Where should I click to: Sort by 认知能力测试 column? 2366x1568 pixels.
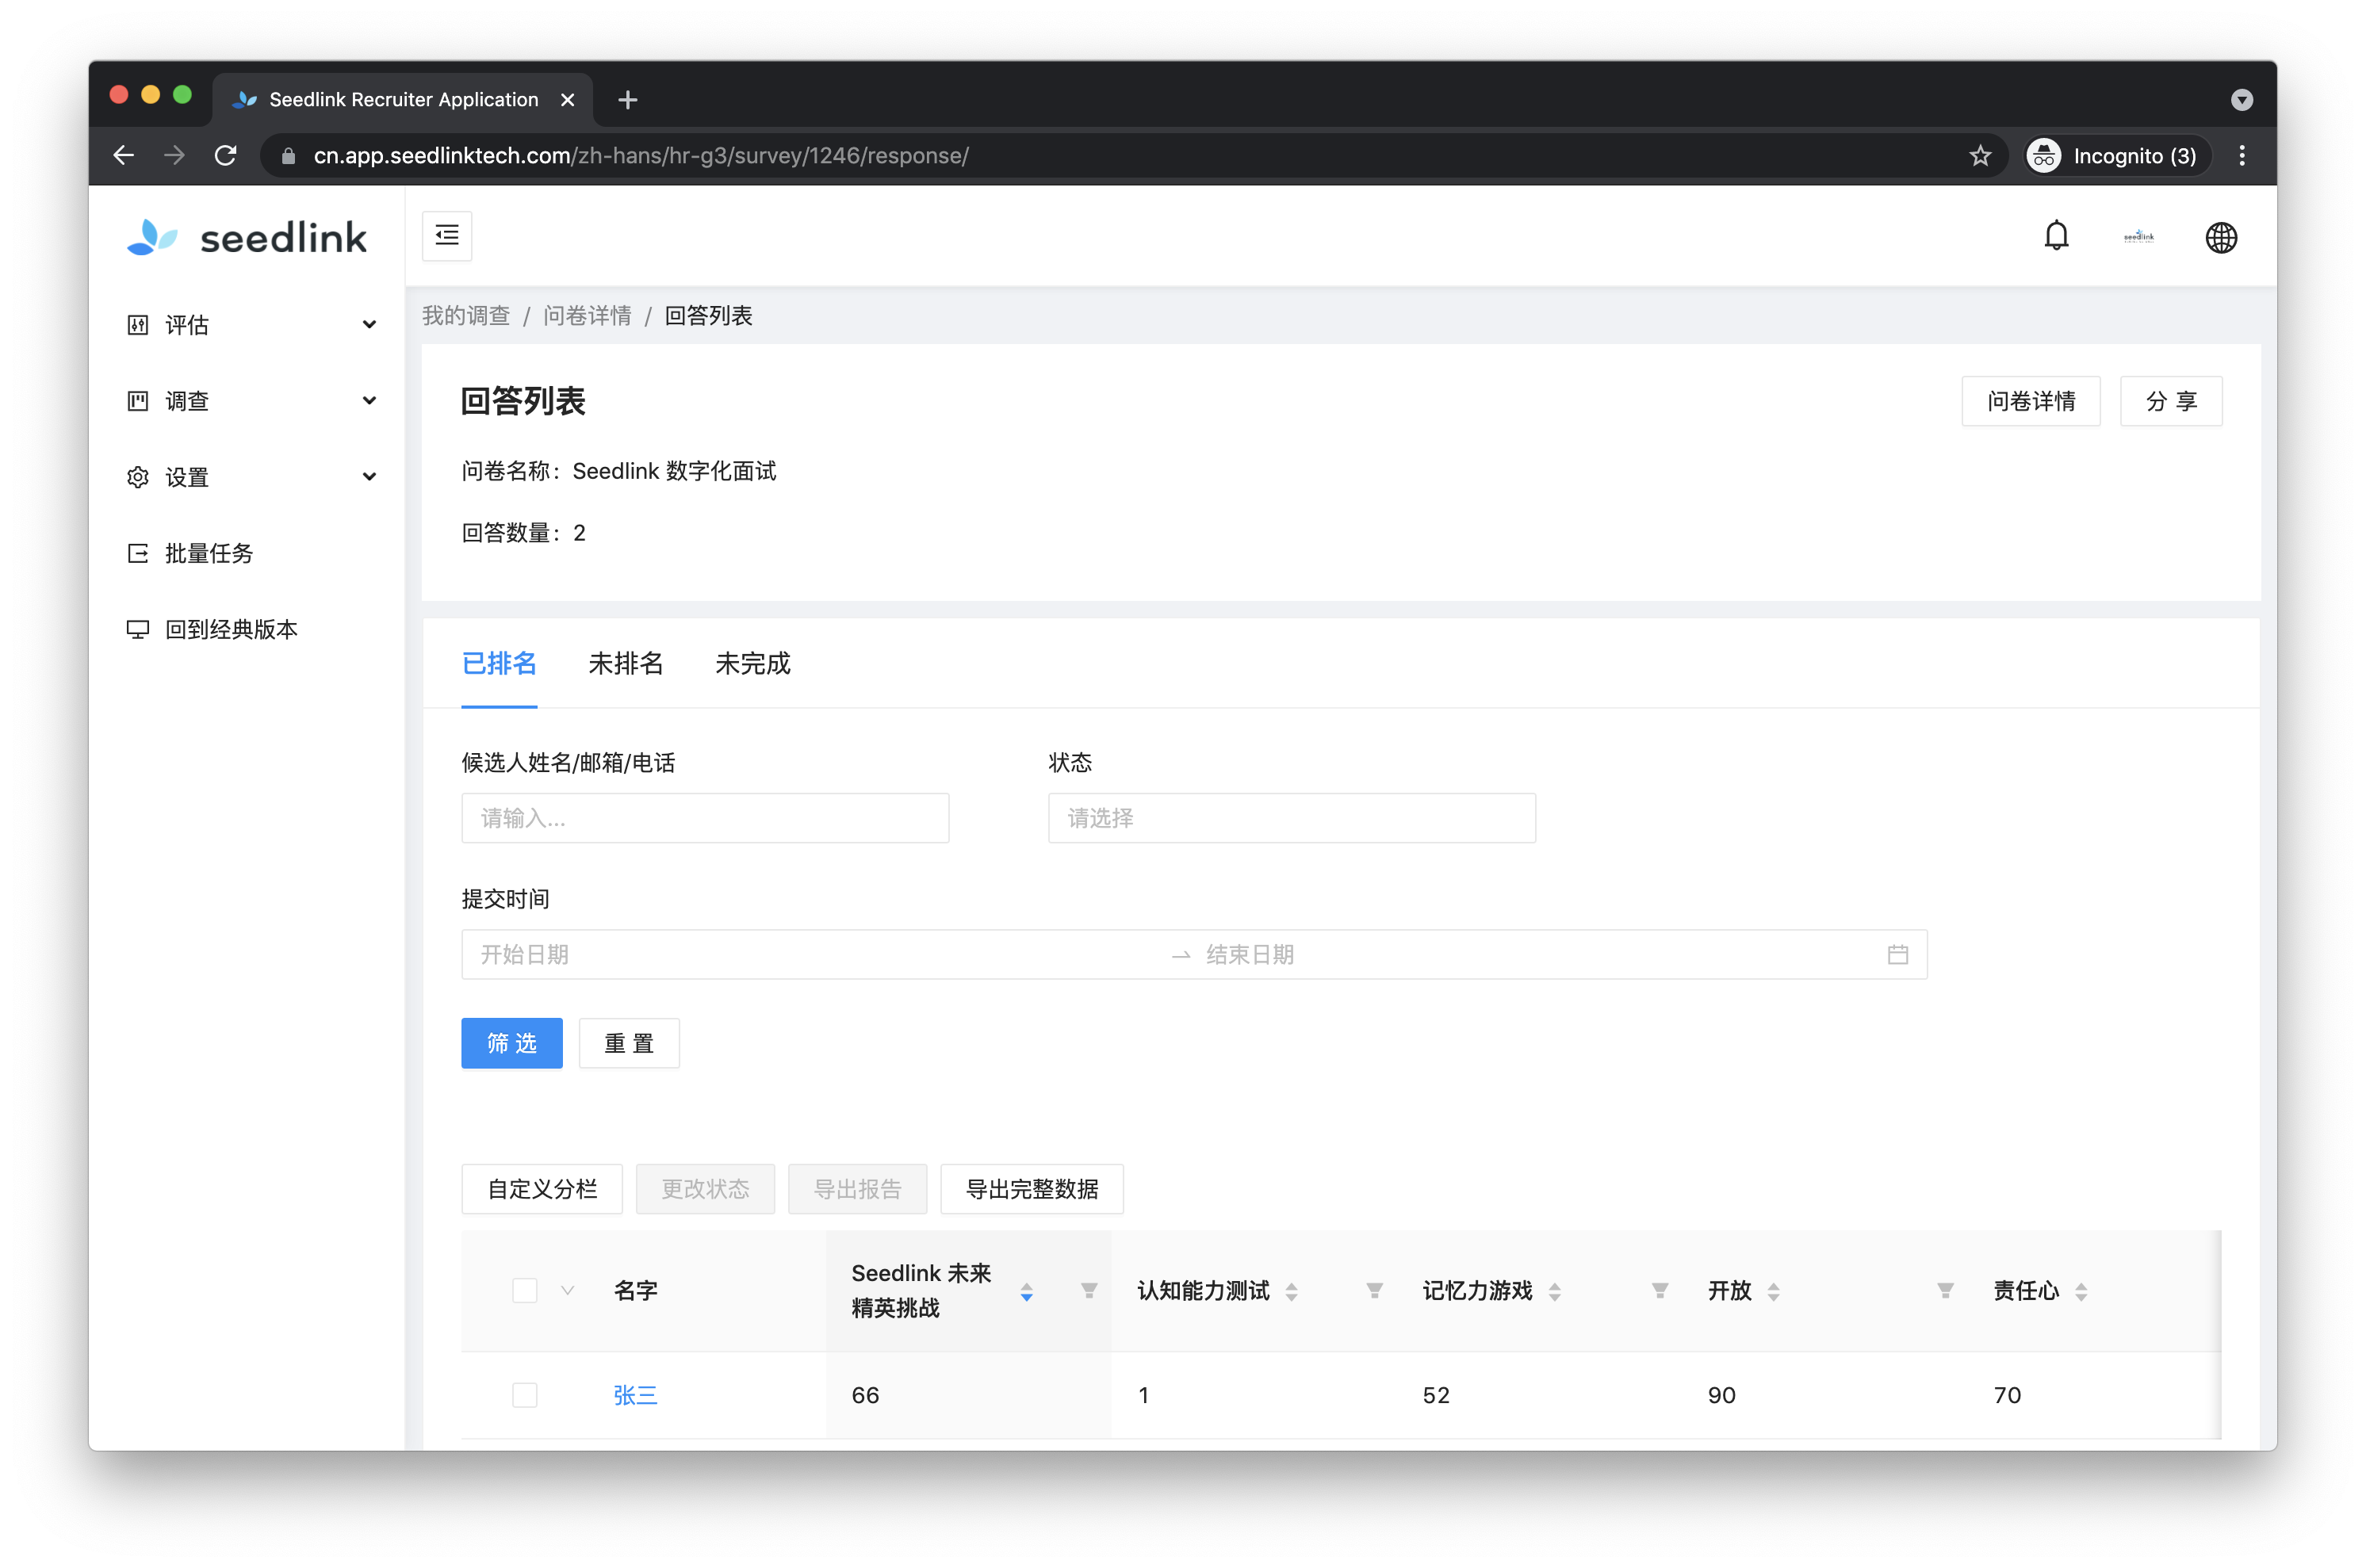pyautogui.click(x=1291, y=1291)
